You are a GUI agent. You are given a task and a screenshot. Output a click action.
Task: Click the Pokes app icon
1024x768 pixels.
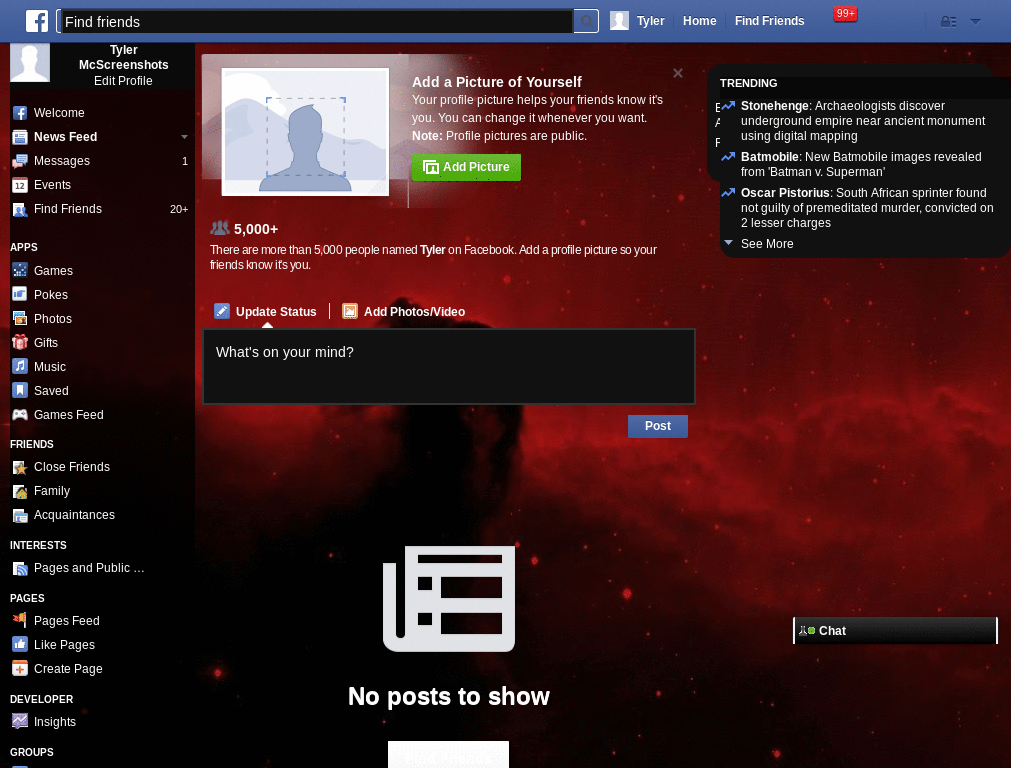pyautogui.click(x=20, y=294)
